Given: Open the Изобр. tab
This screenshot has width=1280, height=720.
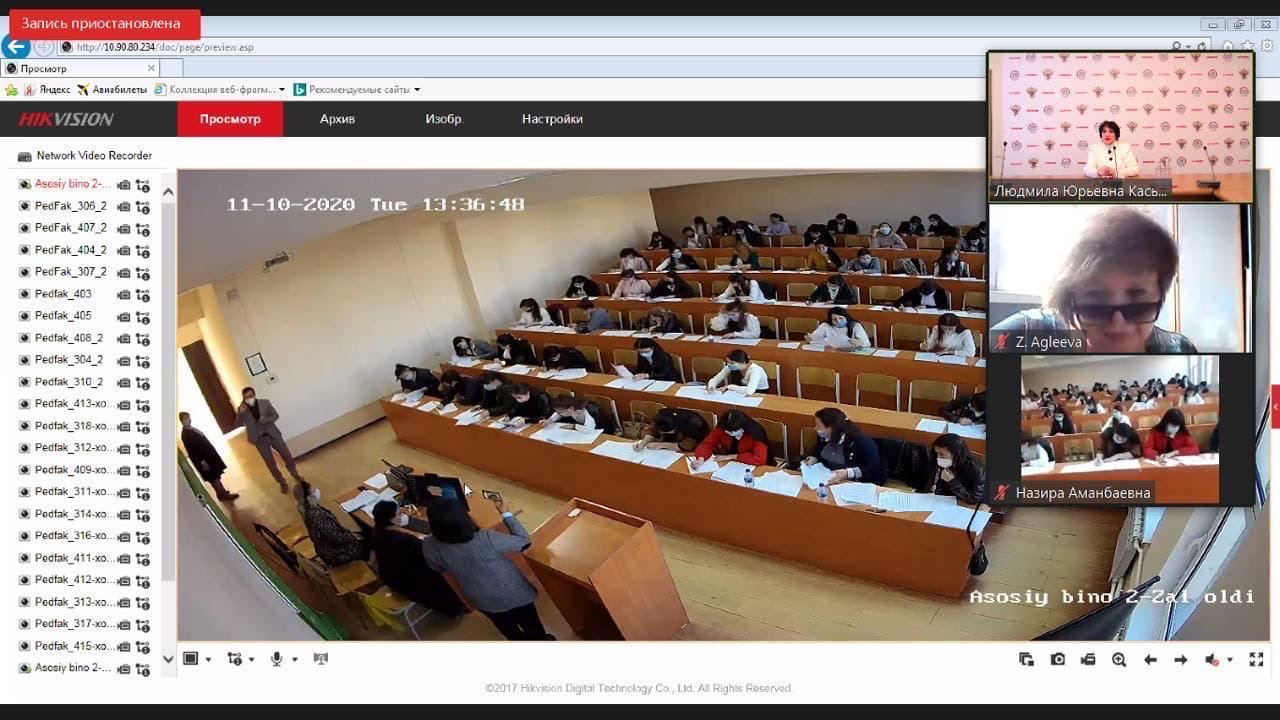Looking at the screenshot, I should click(x=444, y=119).
